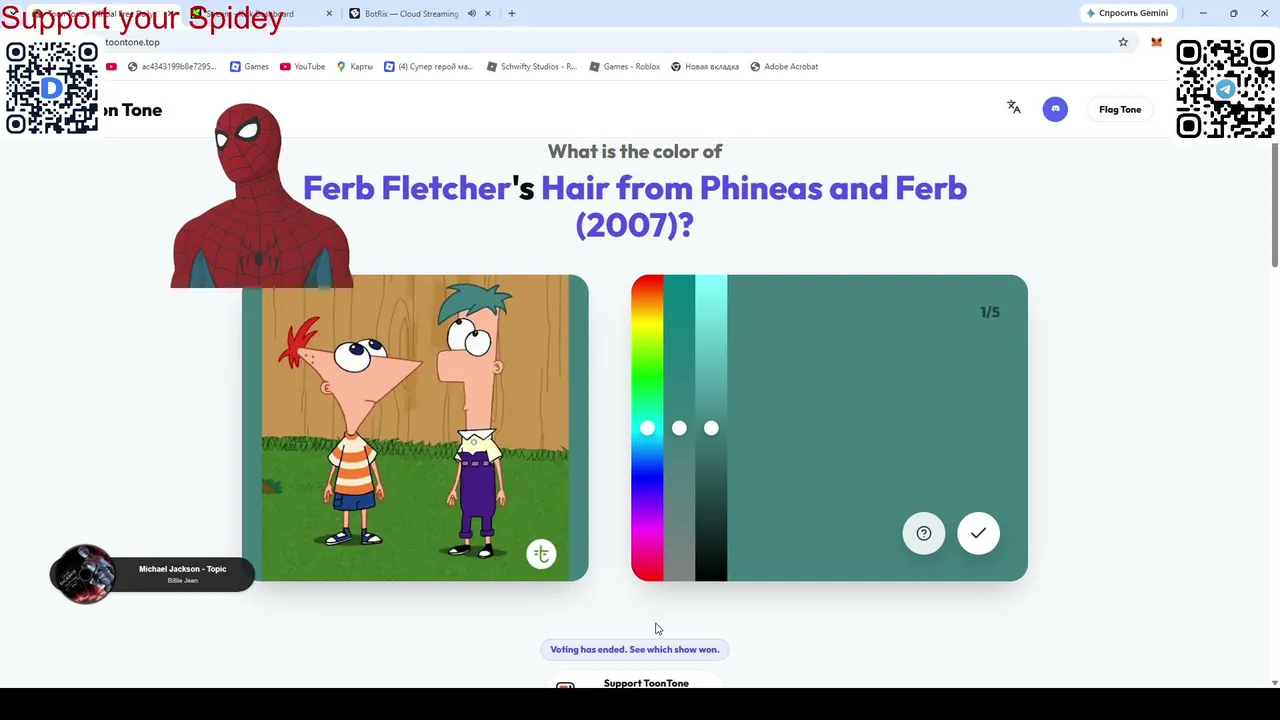Viewport: 1280px width, 720px height.
Task: Click the rainbow hue slider handle
Action: (647, 428)
